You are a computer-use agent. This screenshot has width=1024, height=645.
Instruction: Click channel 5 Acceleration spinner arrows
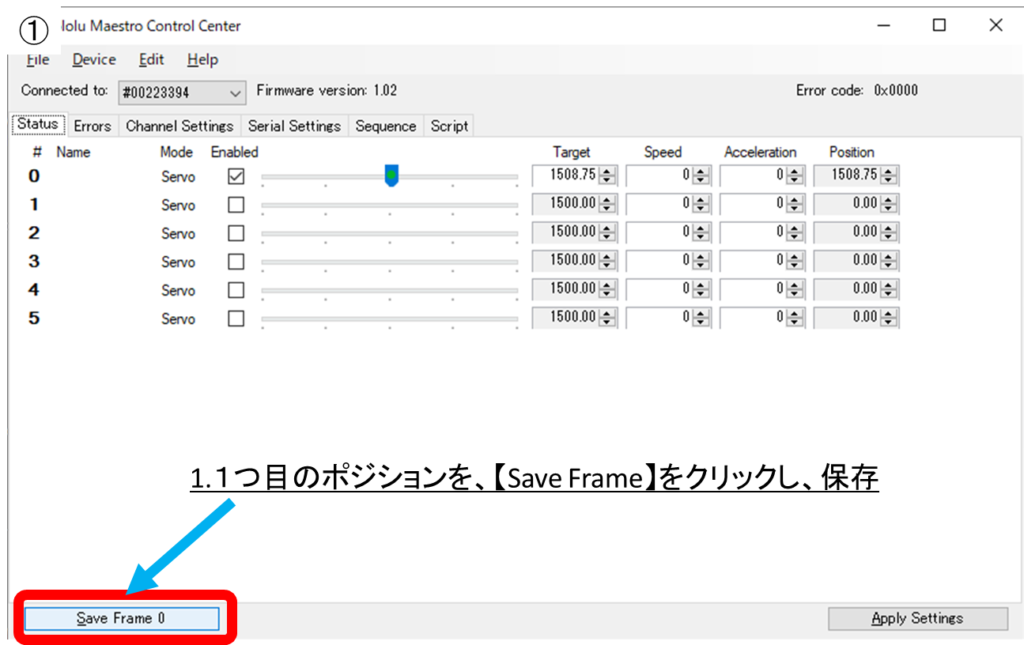click(795, 317)
